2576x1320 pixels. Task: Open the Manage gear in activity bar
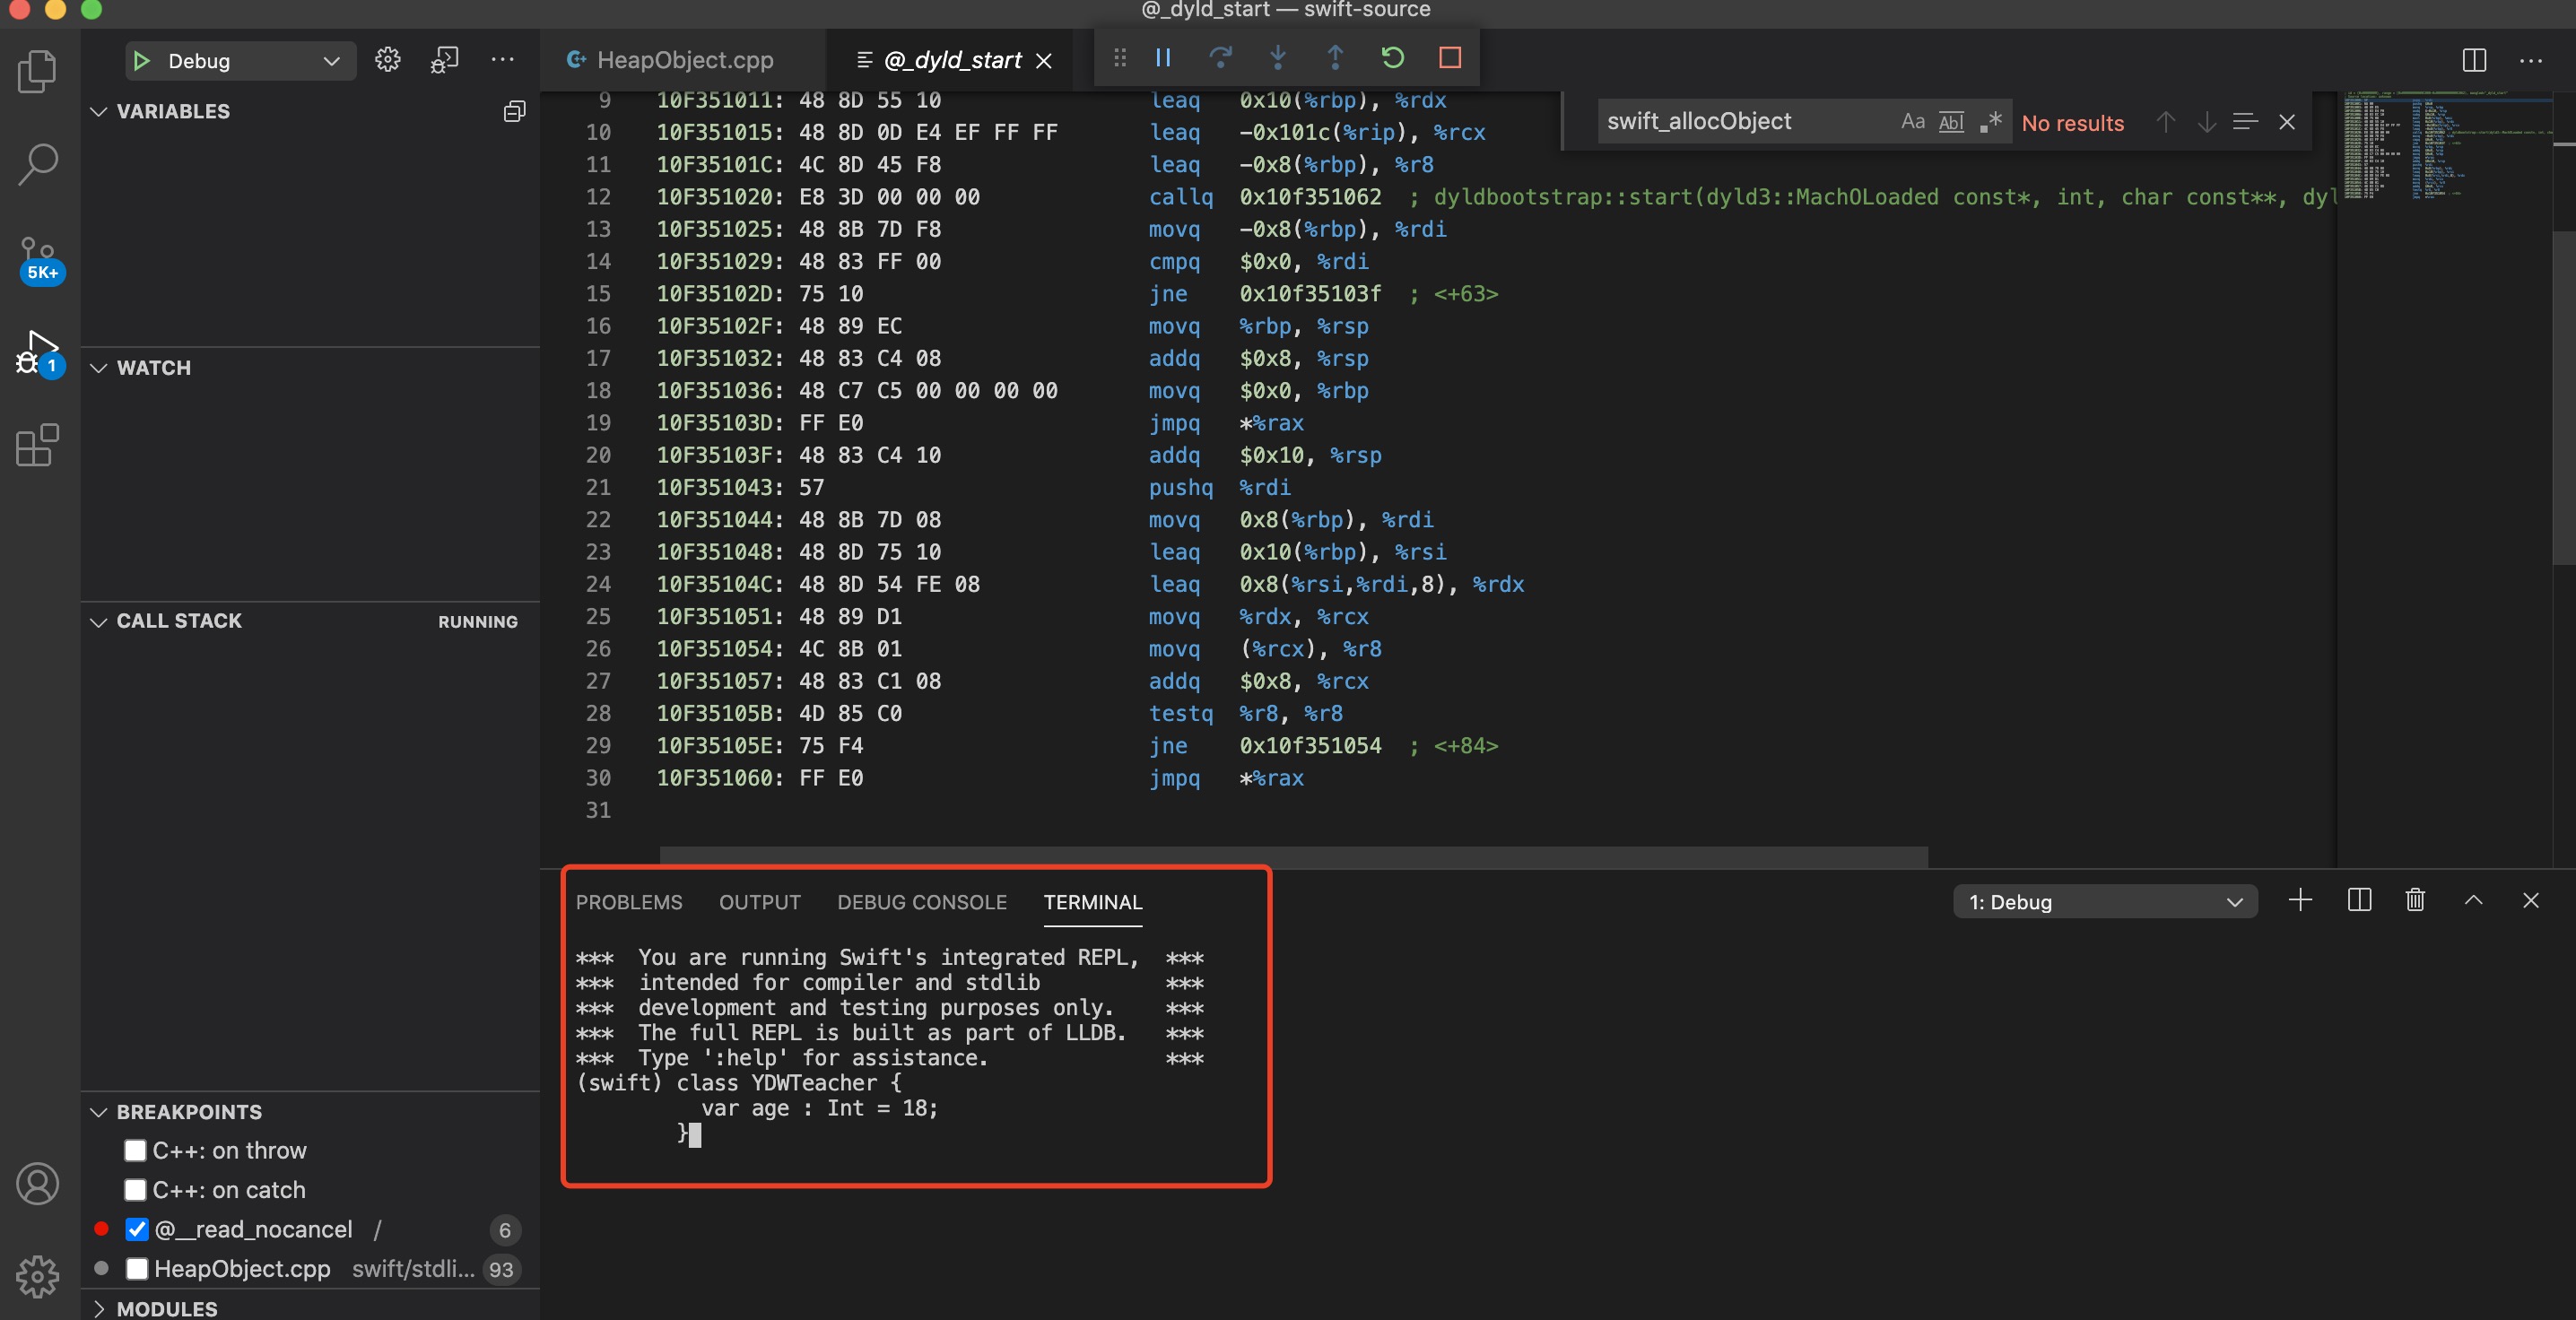[x=38, y=1276]
